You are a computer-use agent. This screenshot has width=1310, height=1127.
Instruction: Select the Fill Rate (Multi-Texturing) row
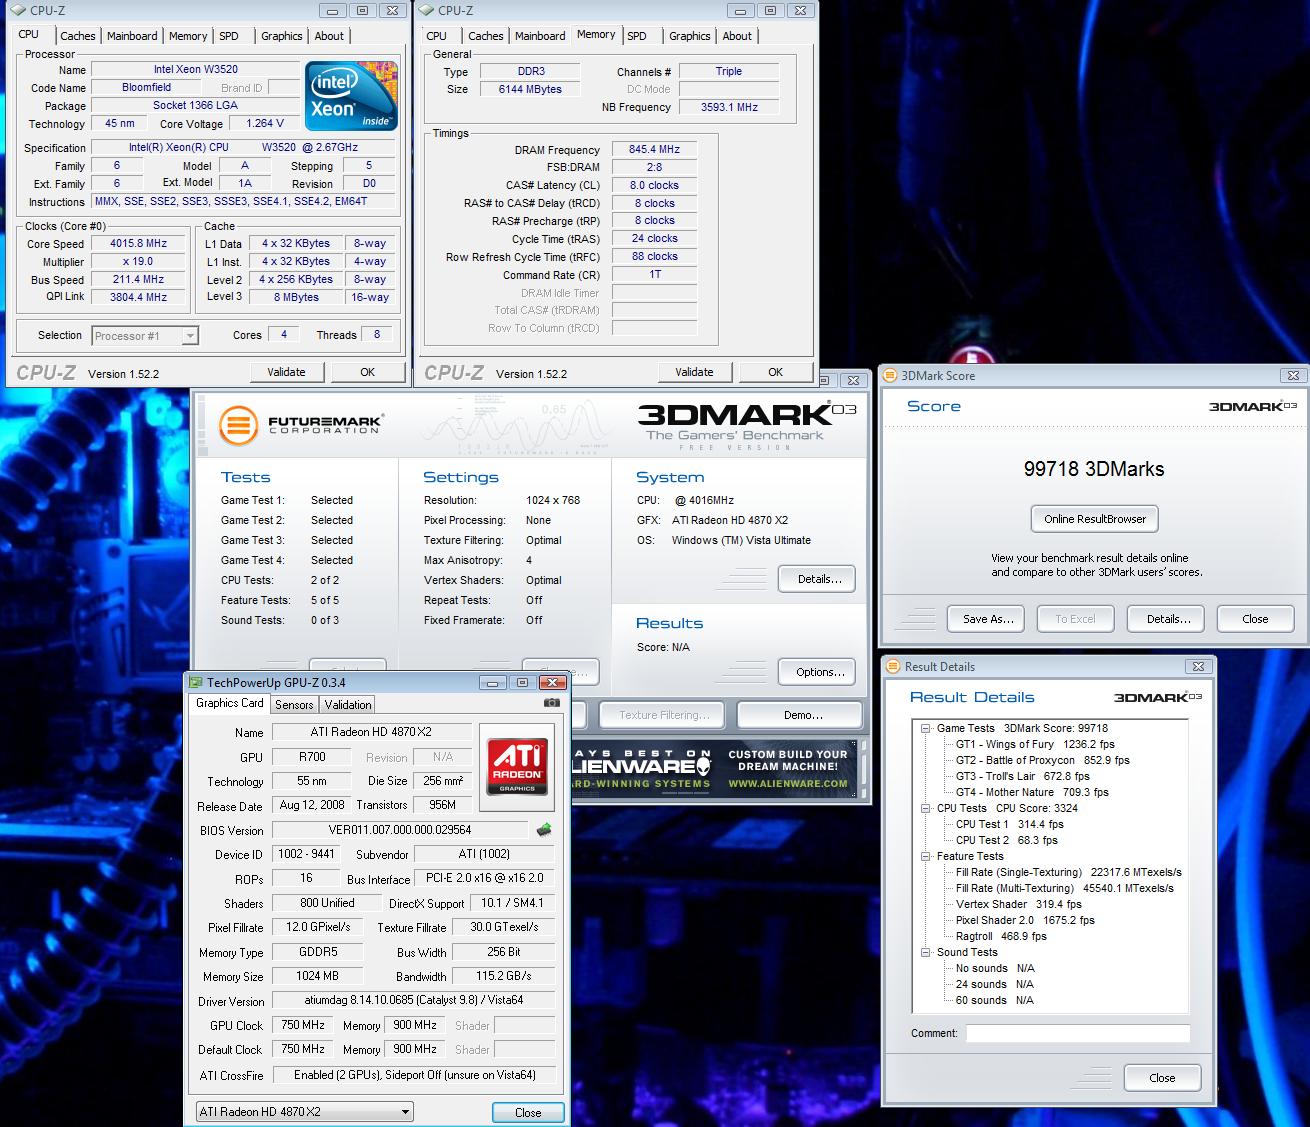click(x=1065, y=888)
